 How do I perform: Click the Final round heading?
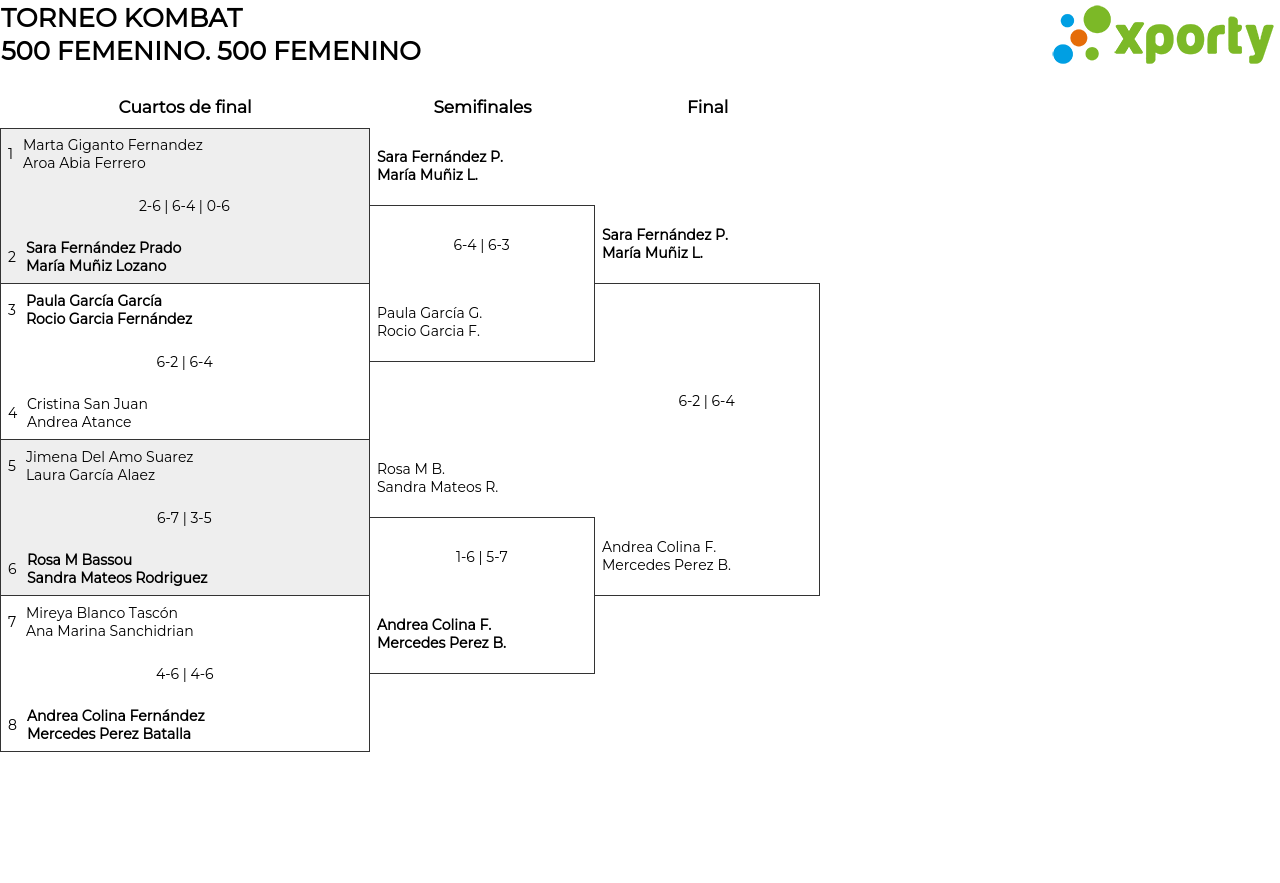point(707,107)
